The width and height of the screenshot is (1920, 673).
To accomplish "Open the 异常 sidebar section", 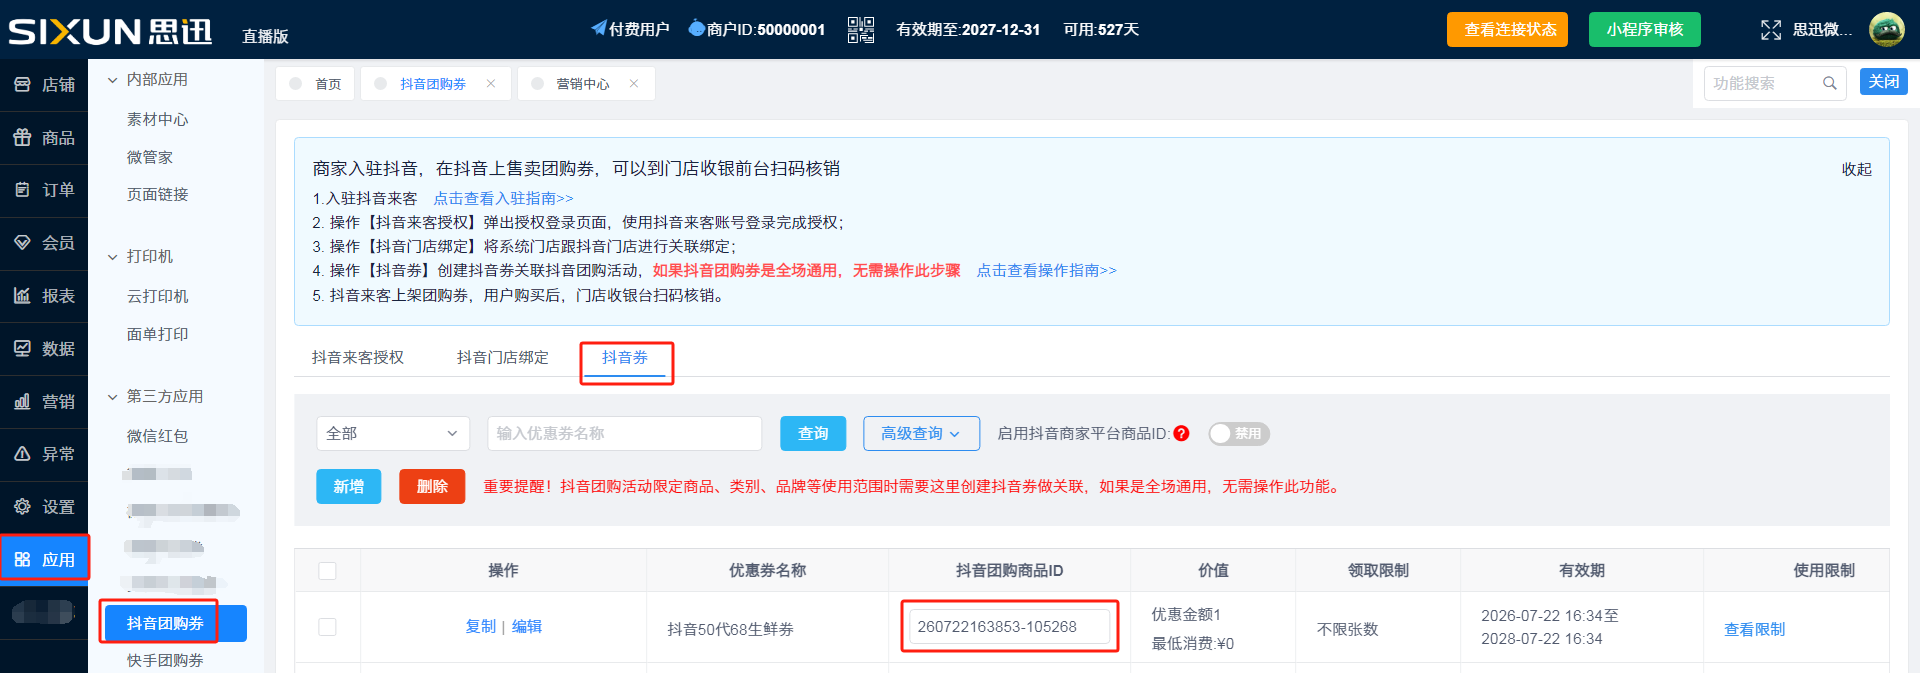I will click(x=44, y=454).
